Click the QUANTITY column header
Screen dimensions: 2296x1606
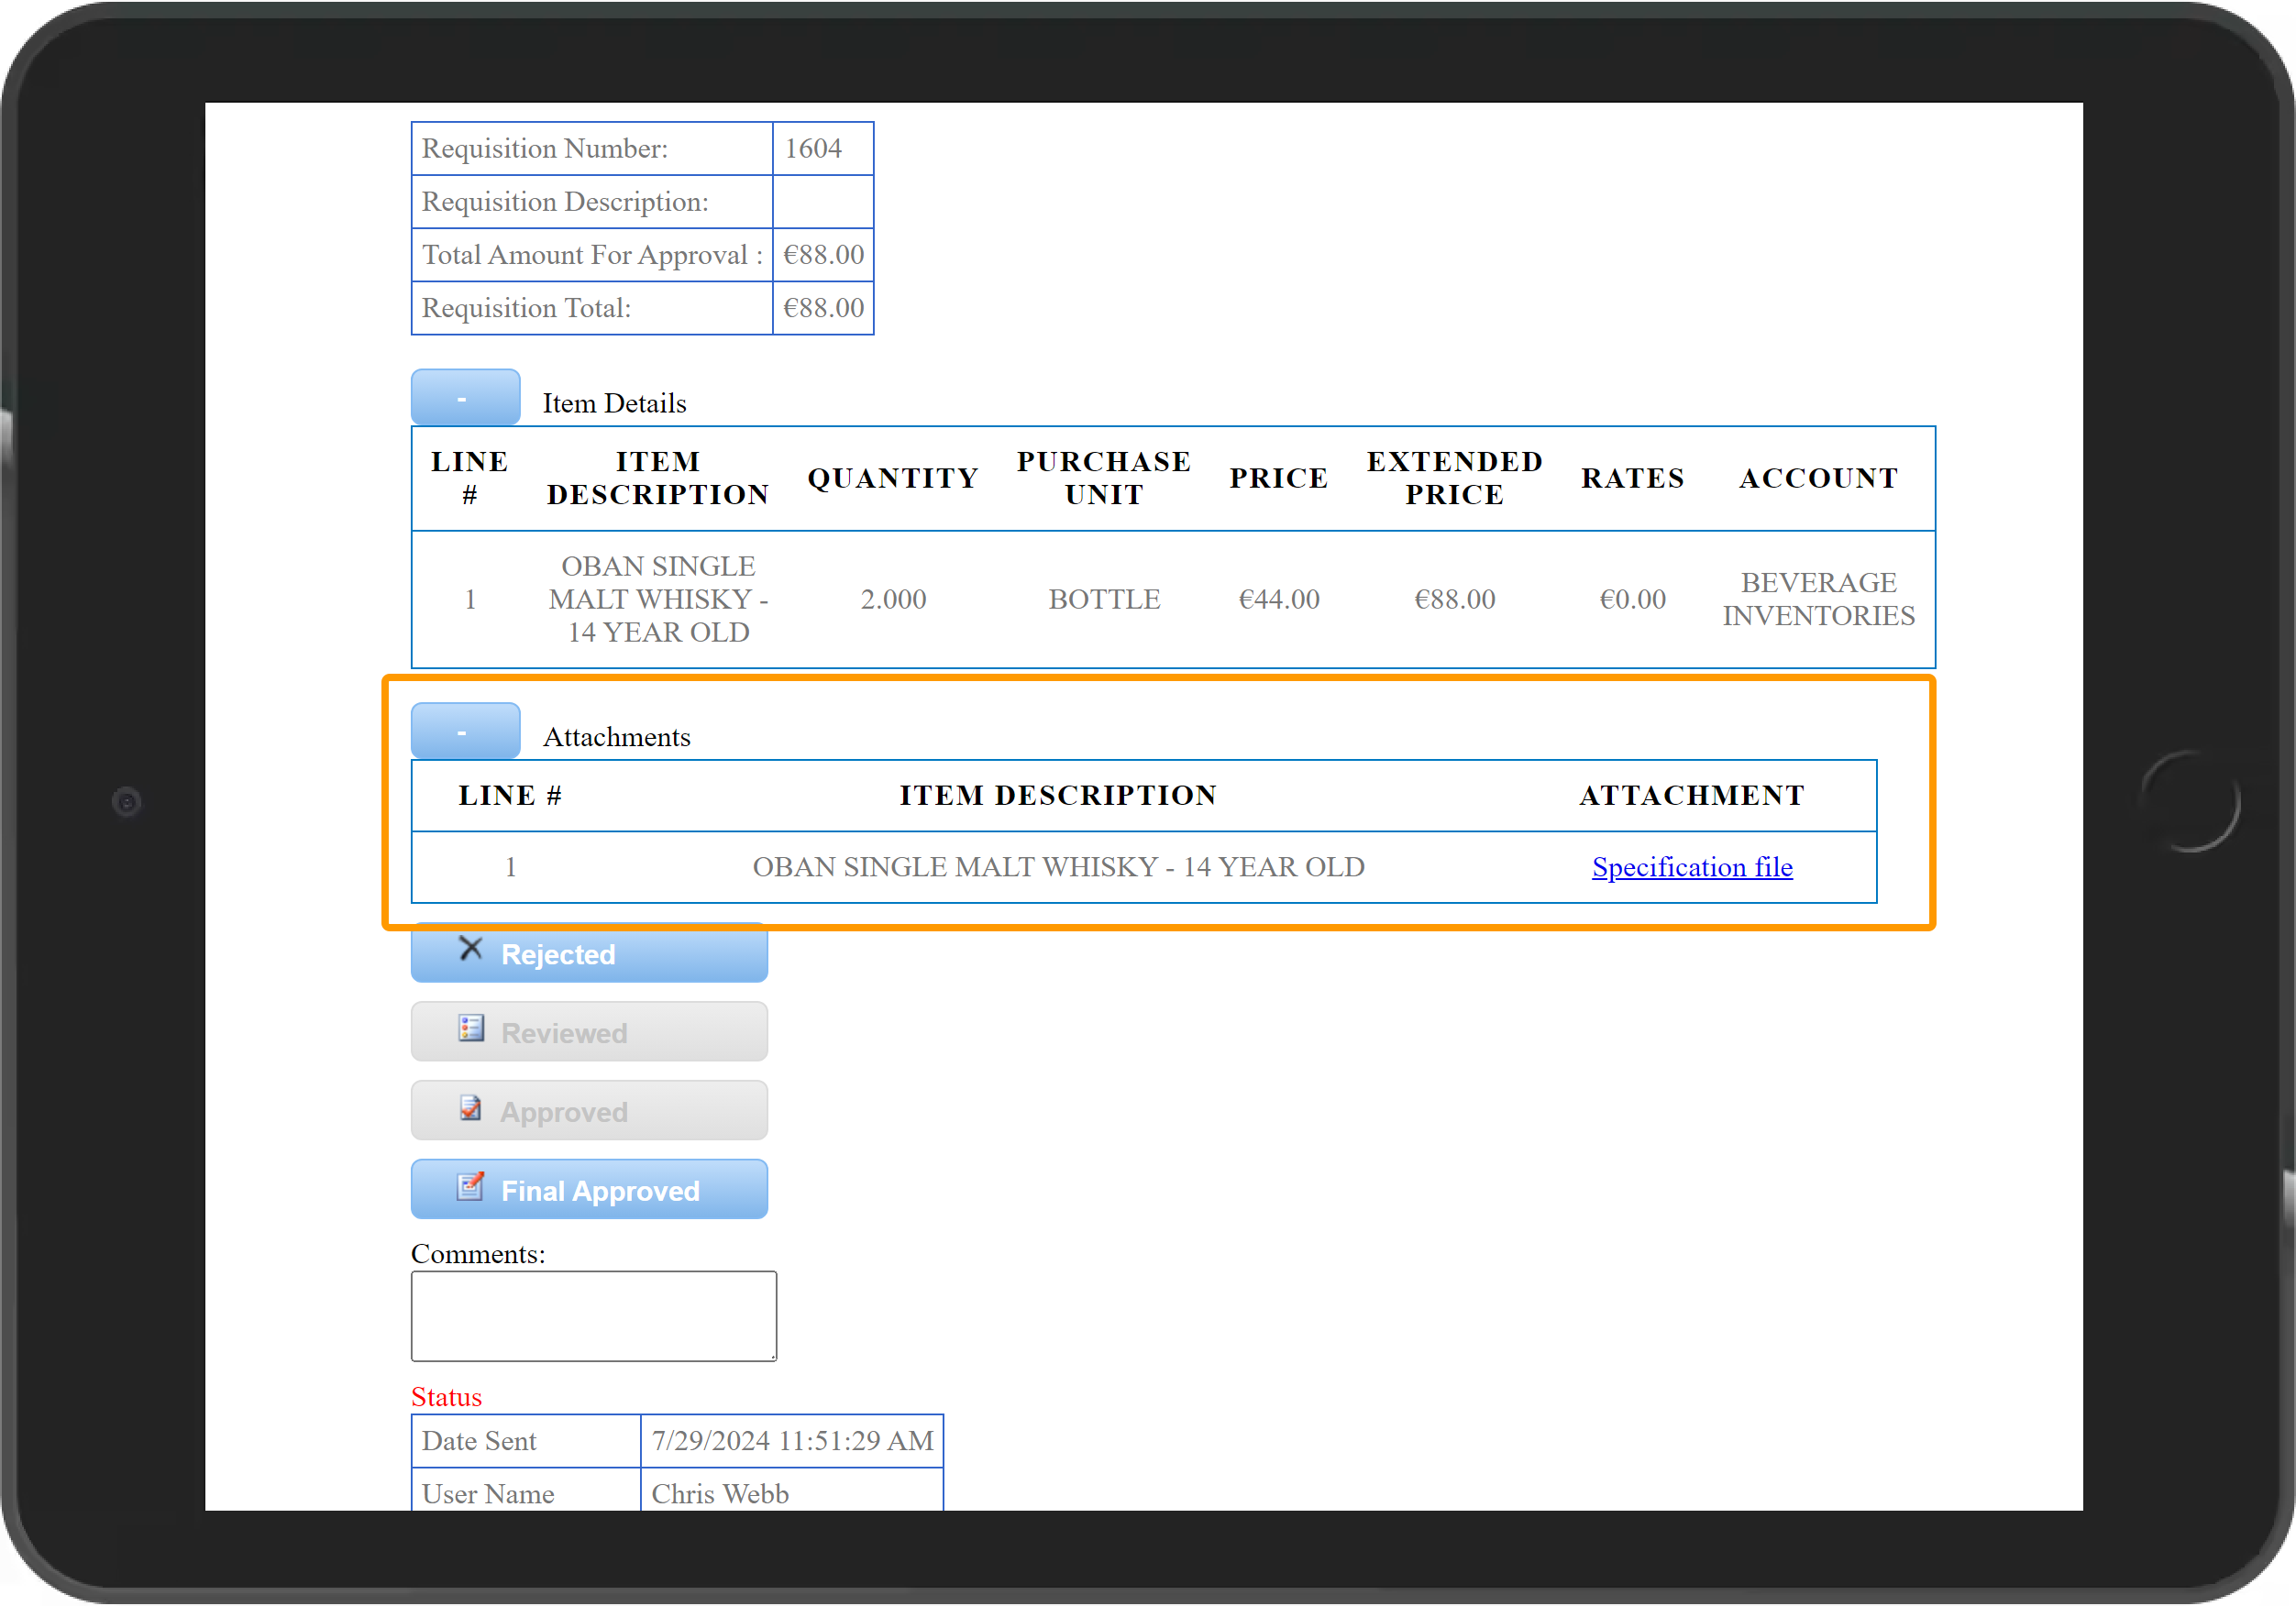click(x=894, y=479)
